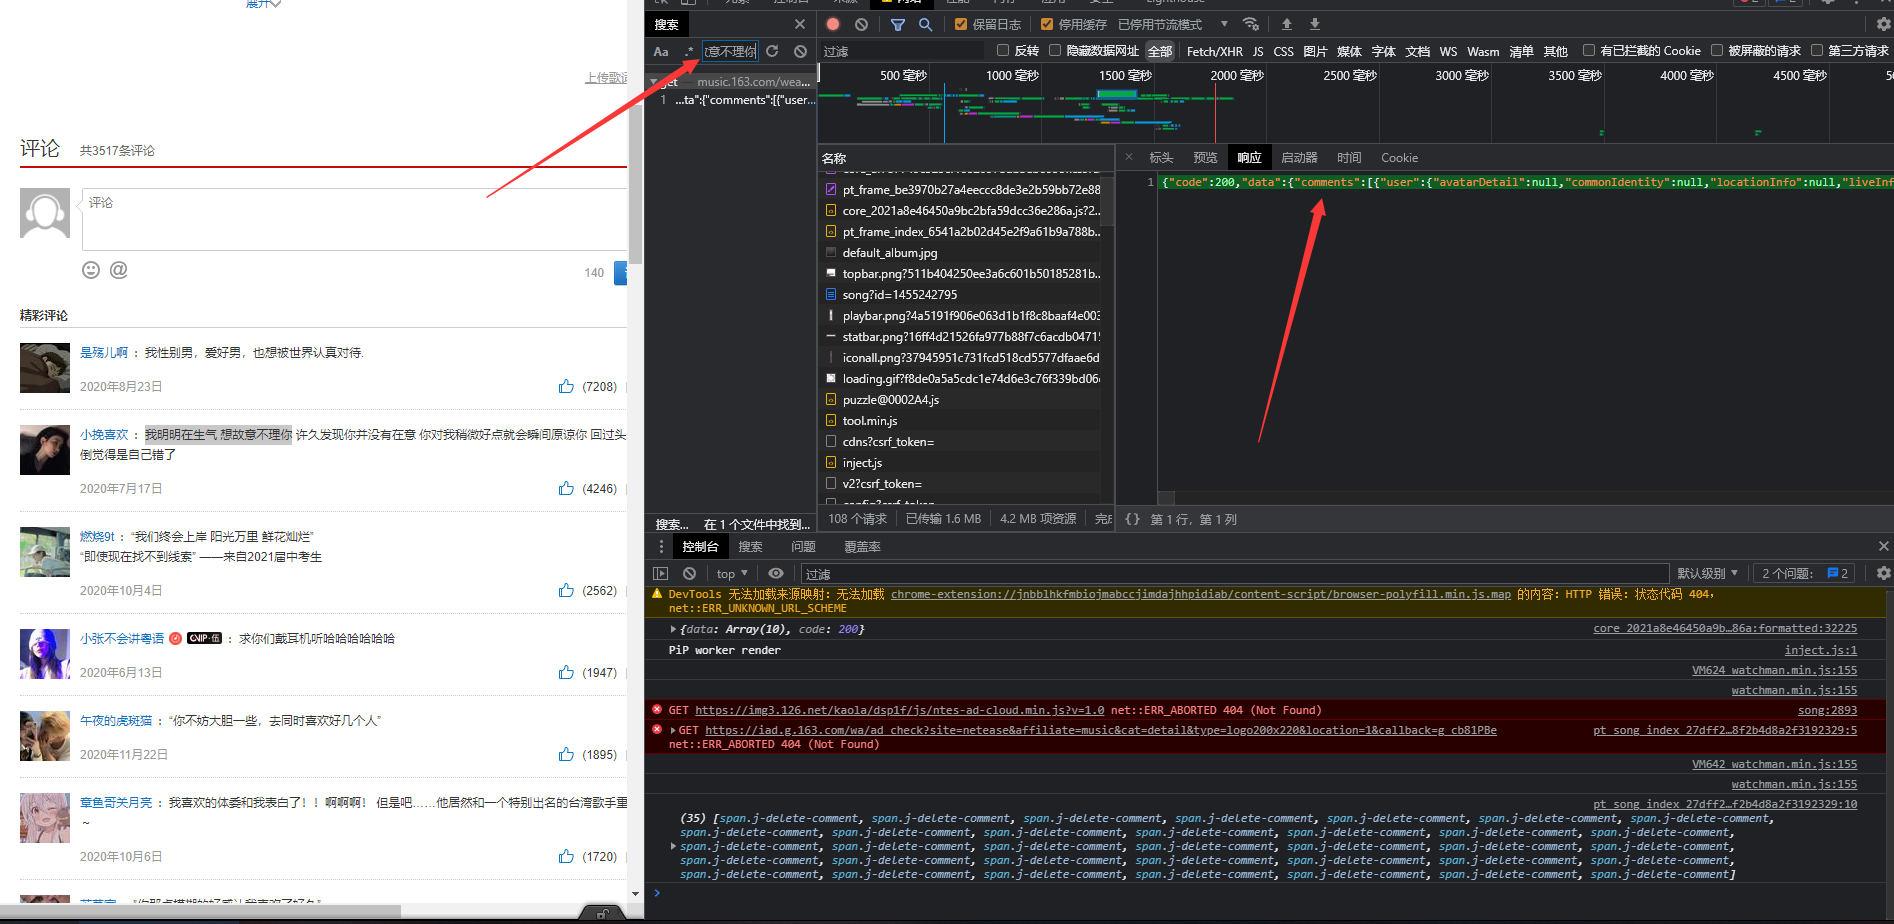Screen dimensions: 1894x924
Task: Toggle the 停用缓存 checkbox
Action: [x=1047, y=24]
